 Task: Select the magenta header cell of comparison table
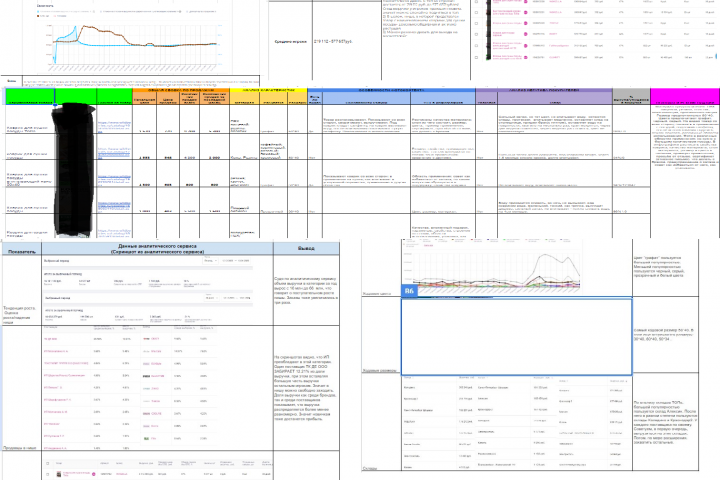tap(685, 96)
